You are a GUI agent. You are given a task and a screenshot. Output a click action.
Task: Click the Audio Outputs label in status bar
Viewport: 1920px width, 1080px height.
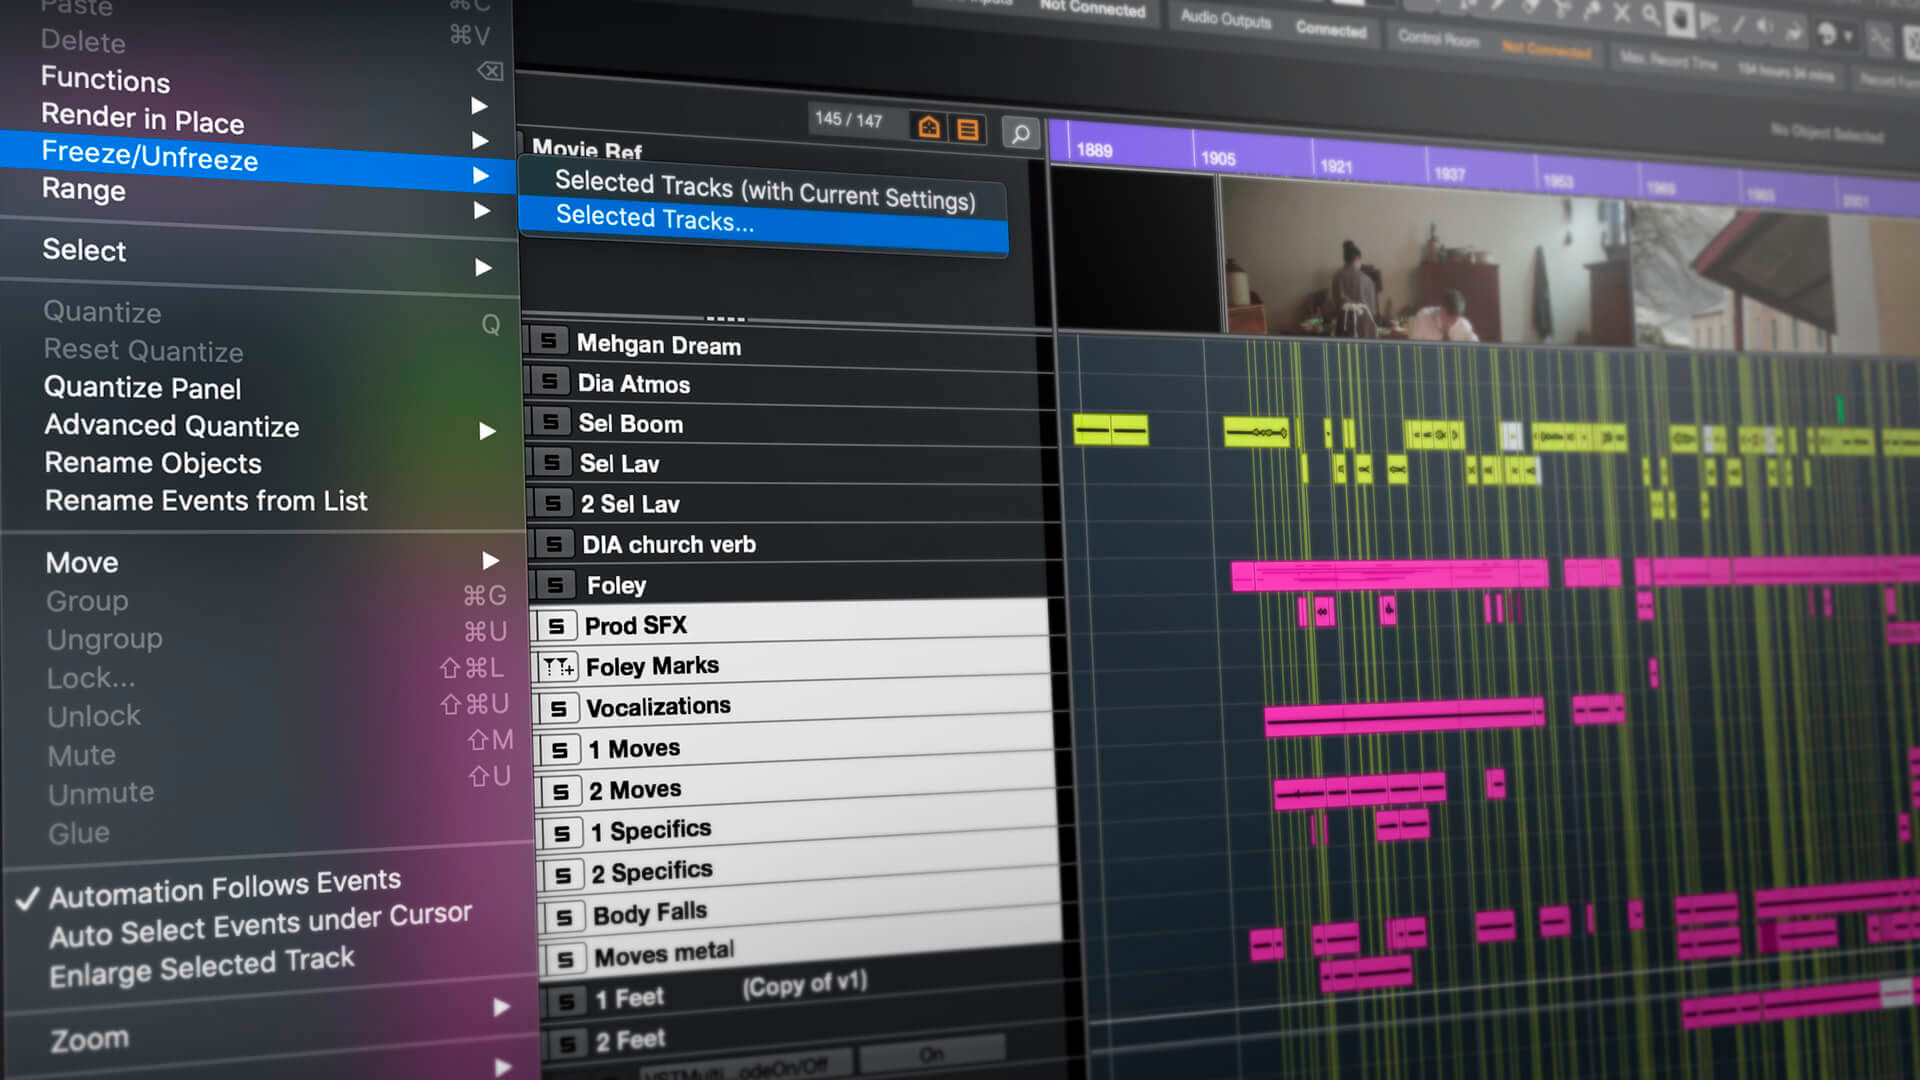[x=1225, y=18]
